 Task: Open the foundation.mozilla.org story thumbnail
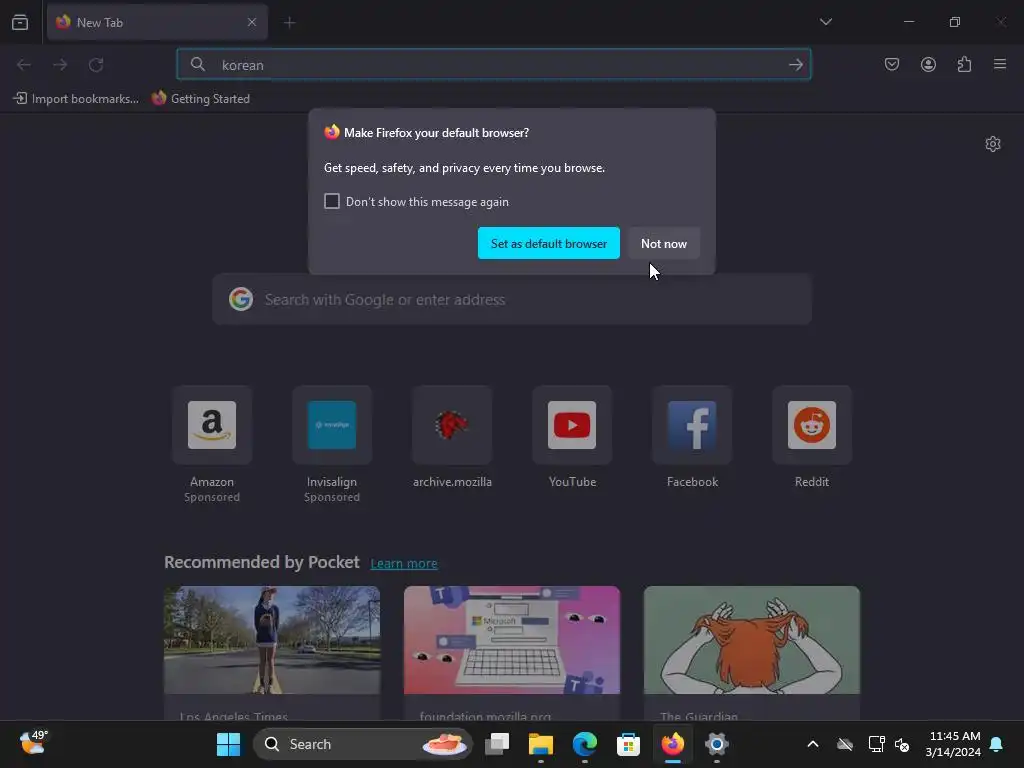(512, 640)
